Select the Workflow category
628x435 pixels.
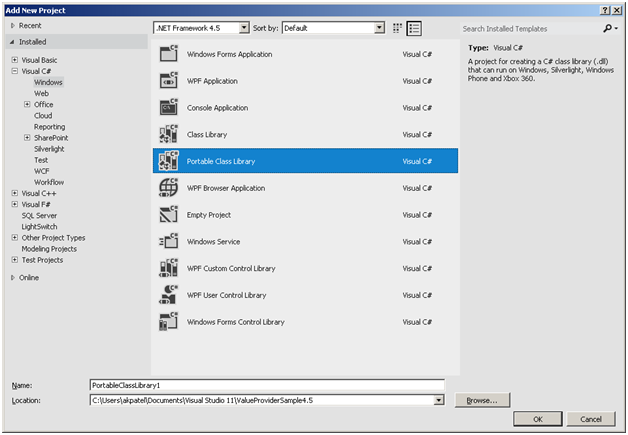coord(49,182)
